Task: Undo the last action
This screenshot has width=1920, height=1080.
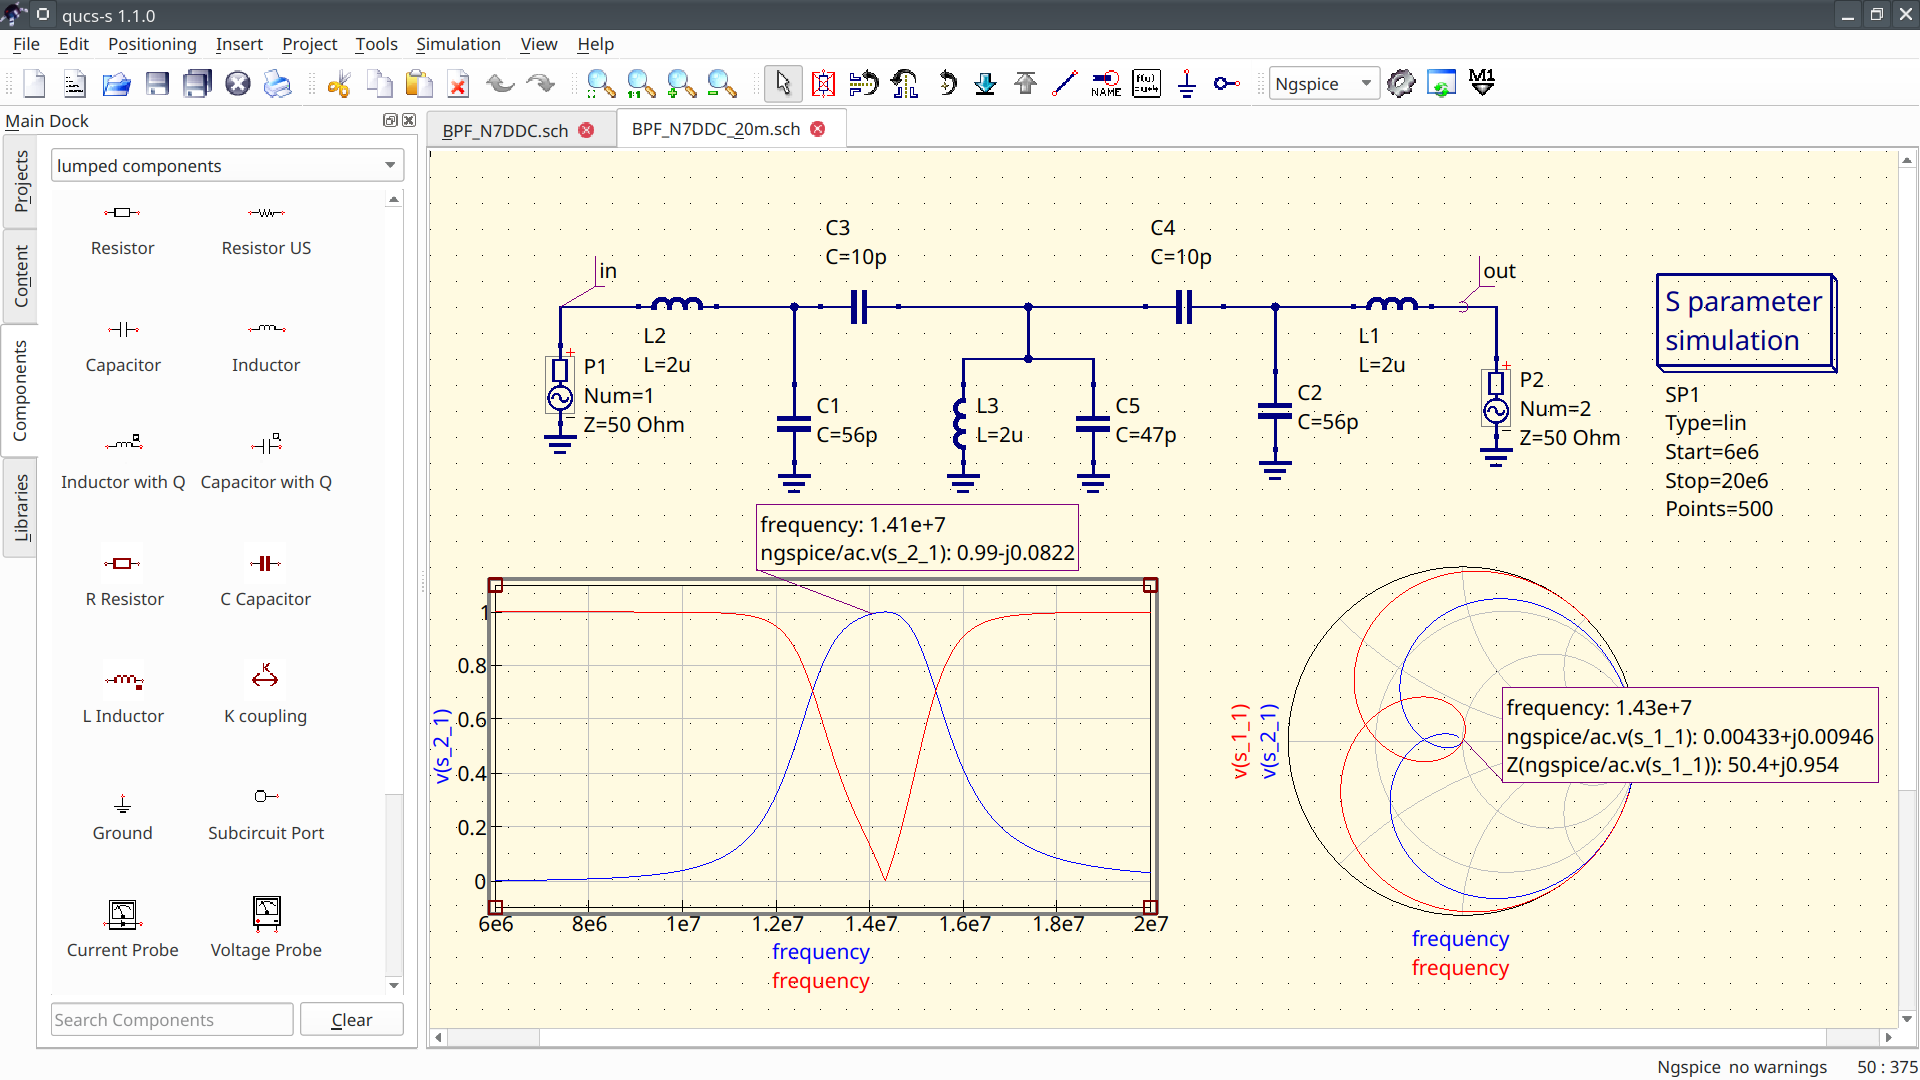Action: click(x=500, y=84)
